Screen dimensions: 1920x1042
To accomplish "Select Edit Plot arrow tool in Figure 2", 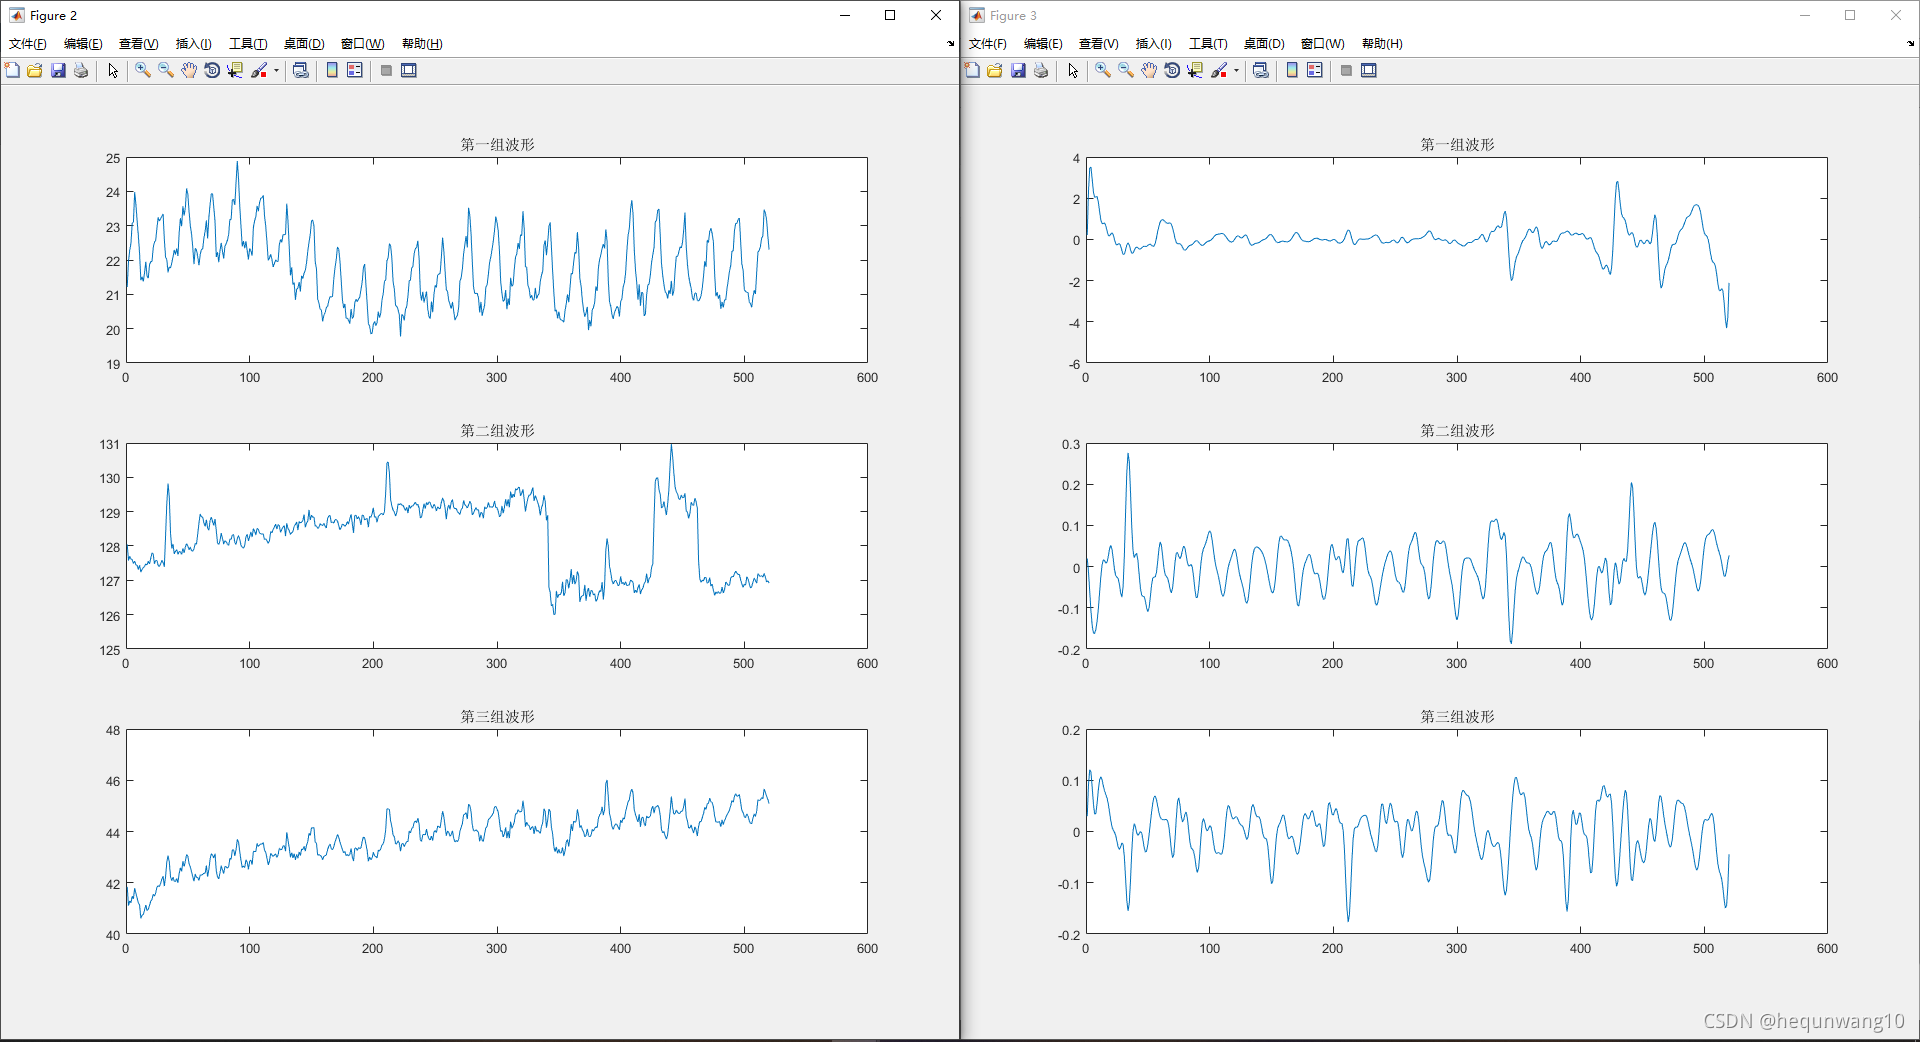I will pyautogui.click(x=113, y=70).
